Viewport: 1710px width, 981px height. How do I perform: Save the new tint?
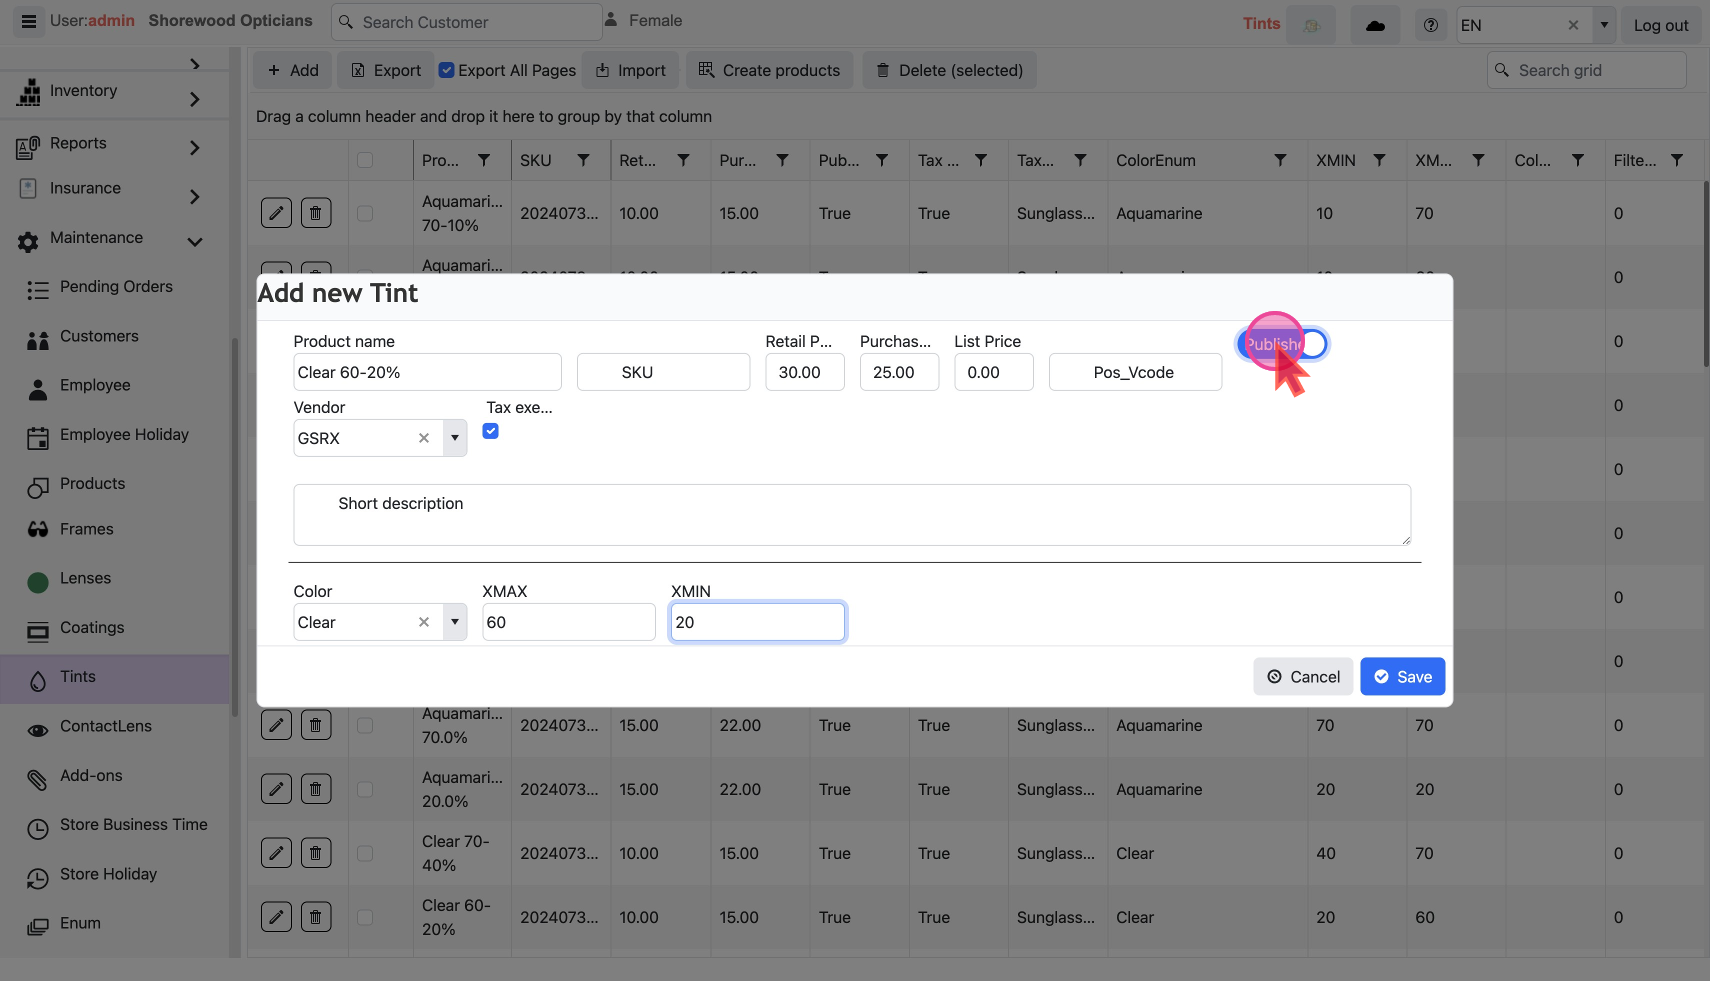pos(1402,677)
